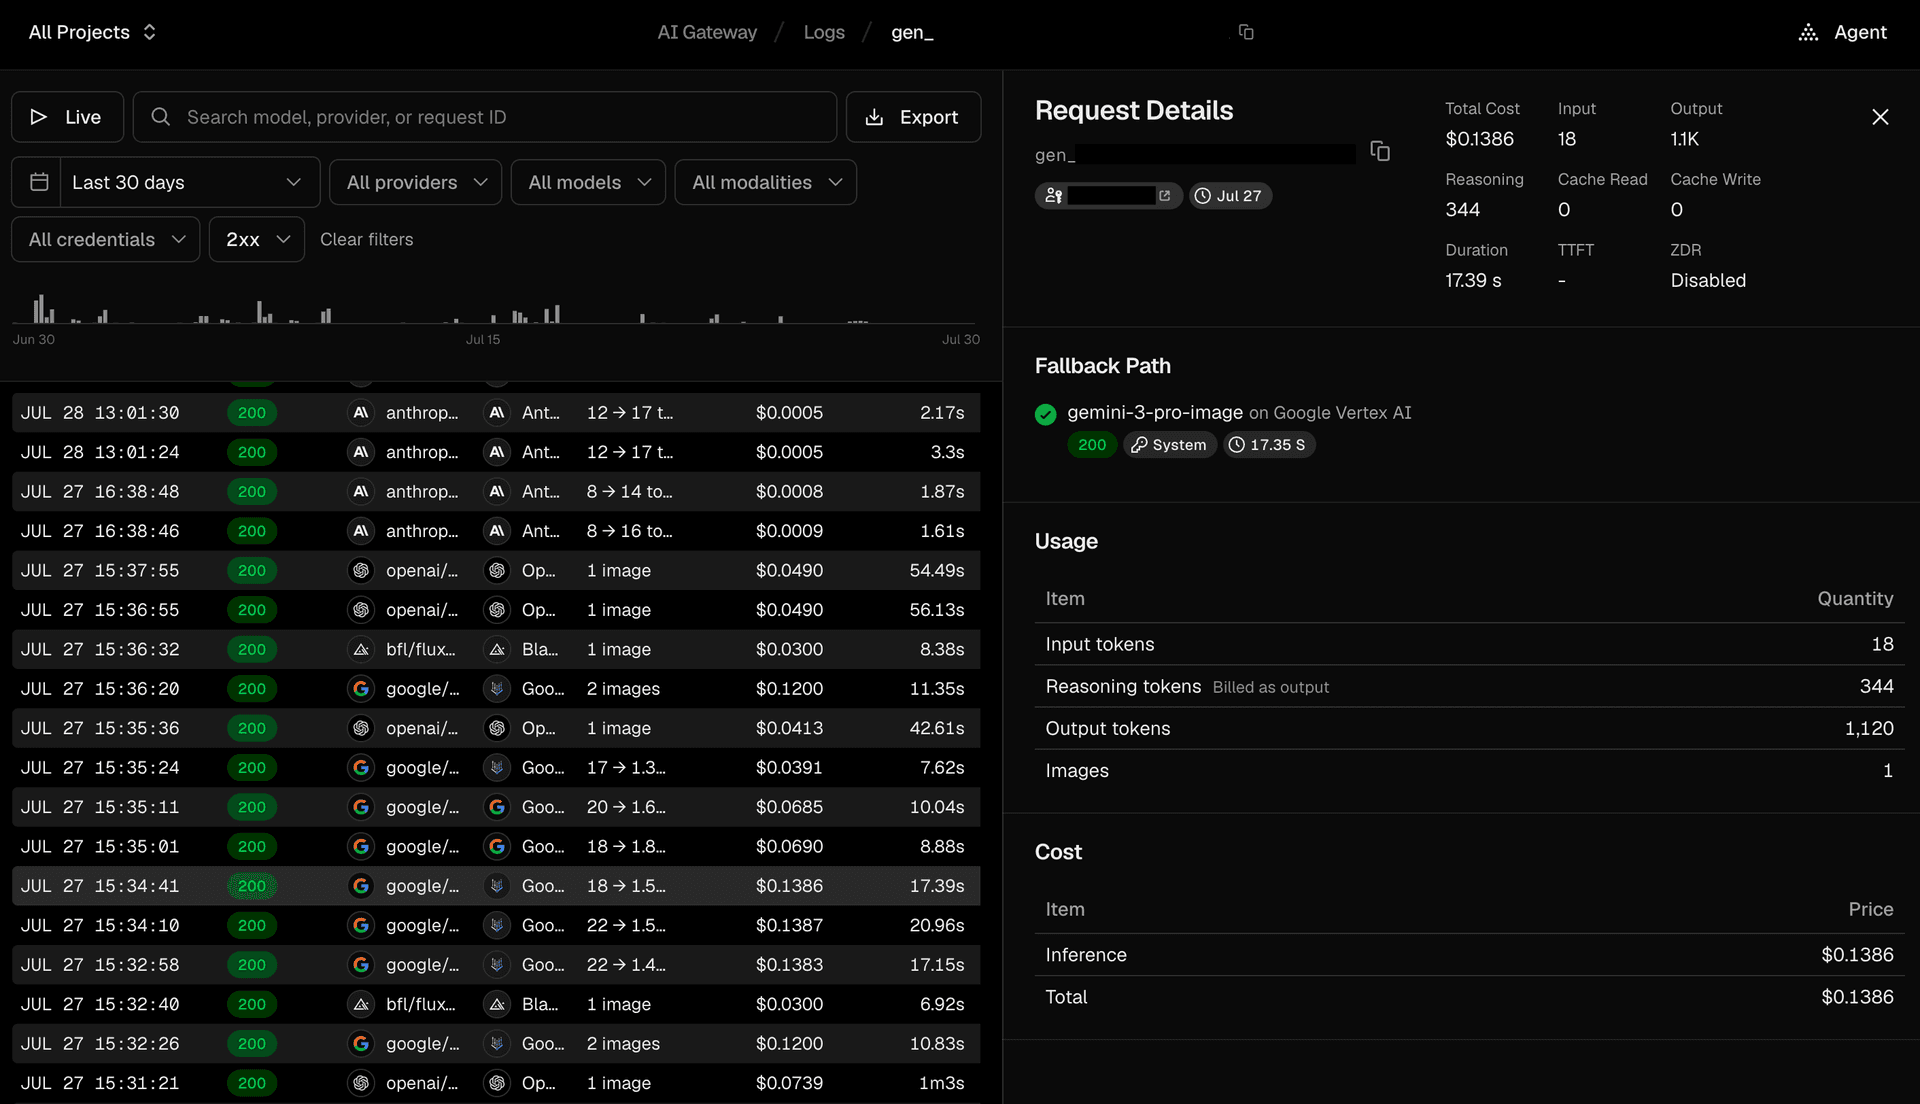
Task: Click the OpenAI provider icon in 15:31:21 row
Action: pyautogui.click(x=496, y=1083)
